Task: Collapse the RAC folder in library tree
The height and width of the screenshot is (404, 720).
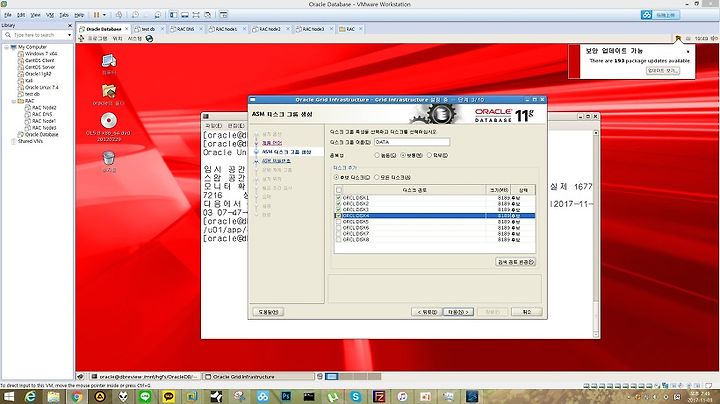Action: tap(13, 101)
